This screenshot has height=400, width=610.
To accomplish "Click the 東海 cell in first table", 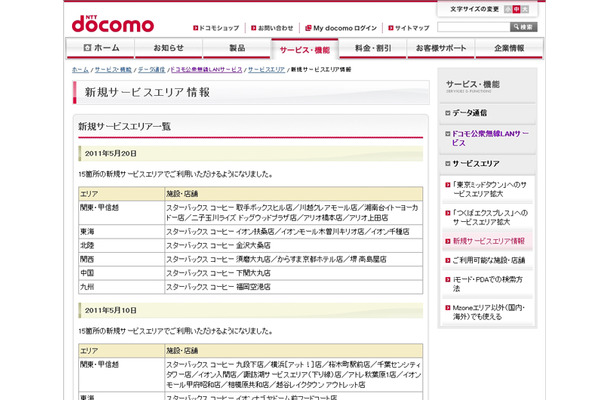I will [x=121, y=232].
